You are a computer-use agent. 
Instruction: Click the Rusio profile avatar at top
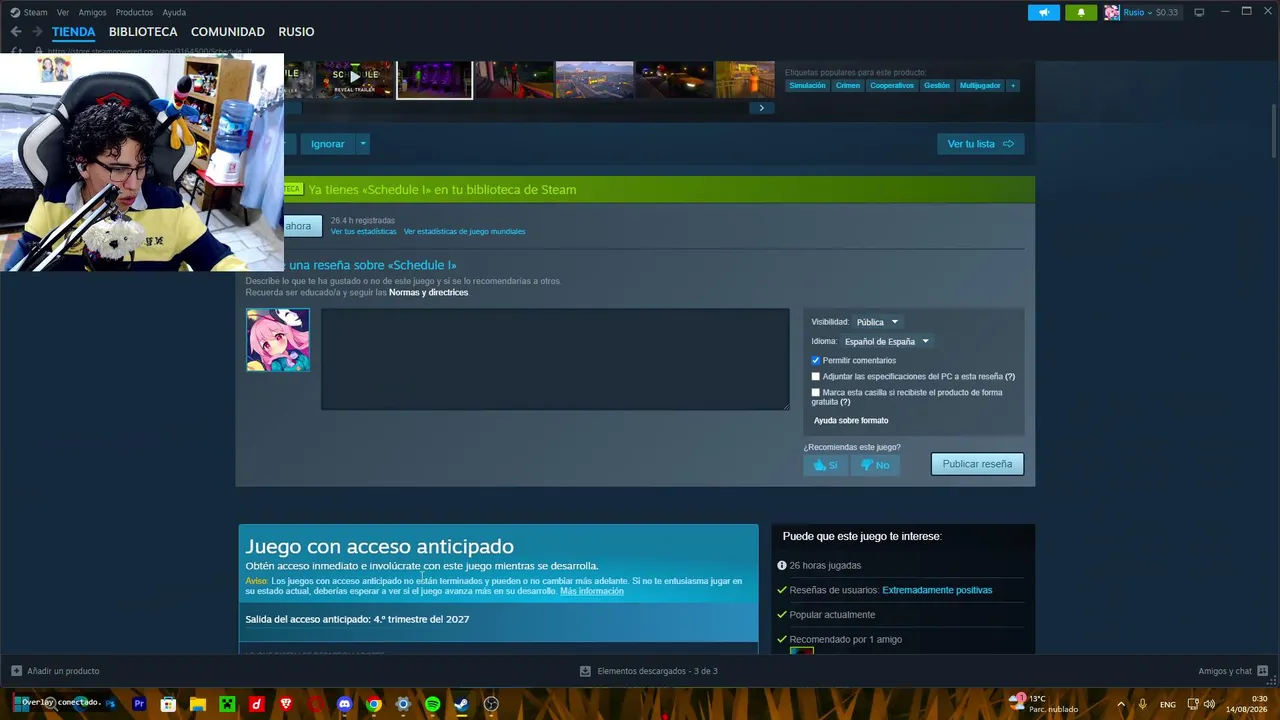[x=1111, y=12]
